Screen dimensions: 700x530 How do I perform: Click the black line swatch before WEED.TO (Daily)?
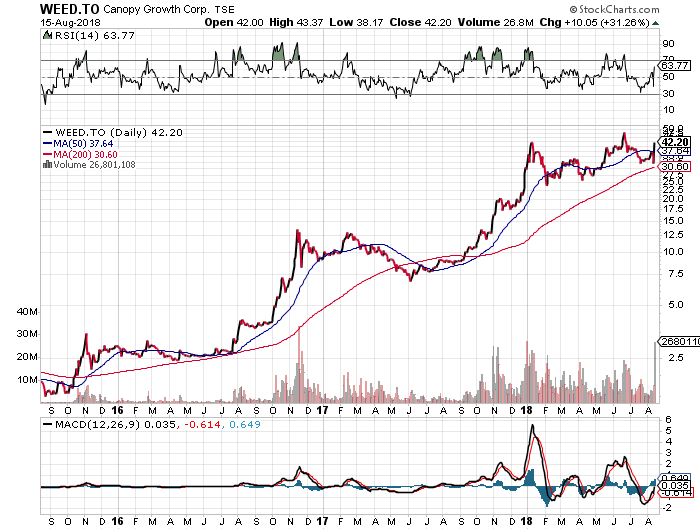click(x=47, y=132)
